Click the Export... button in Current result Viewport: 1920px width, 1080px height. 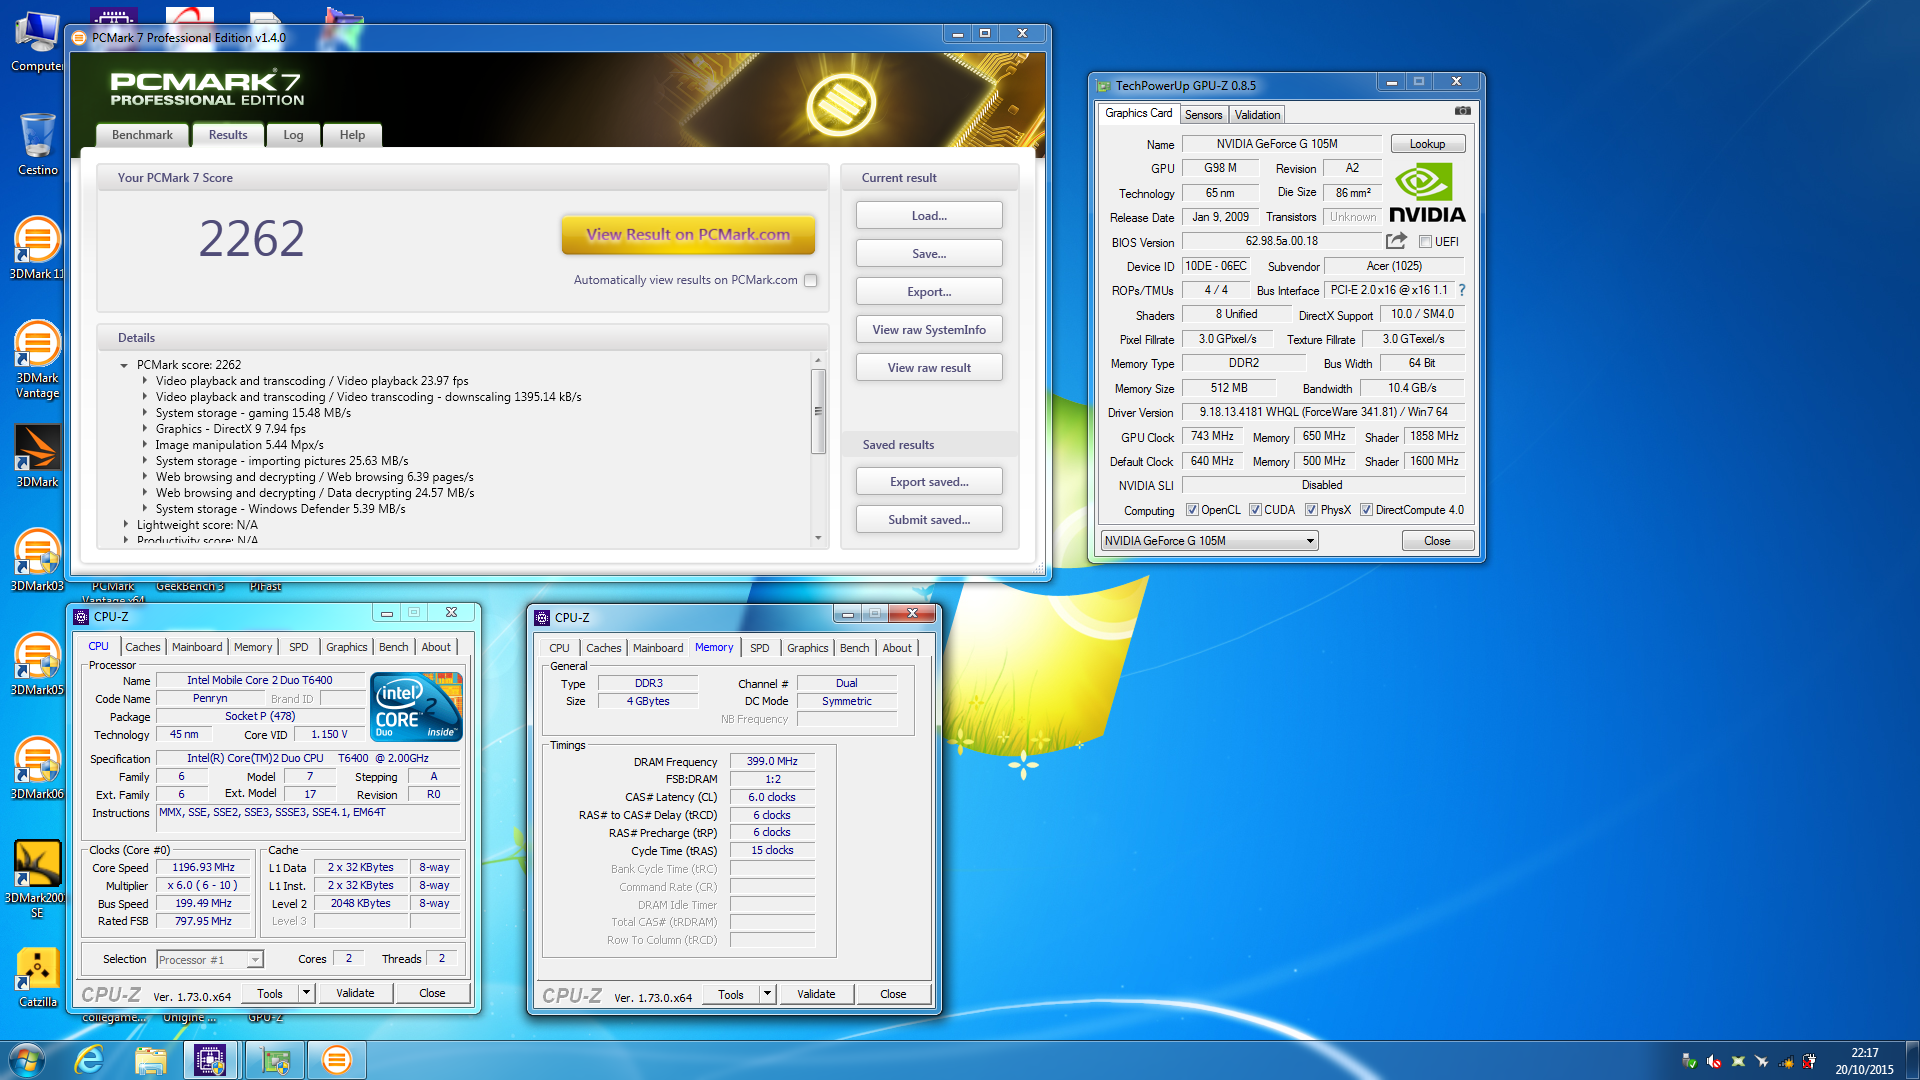pyautogui.click(x=929, y=292)
